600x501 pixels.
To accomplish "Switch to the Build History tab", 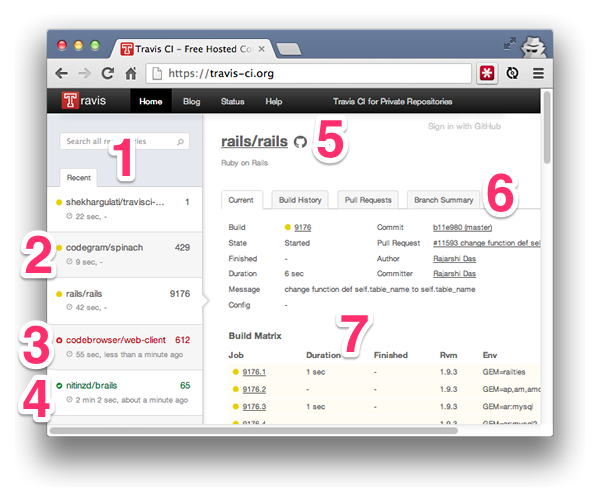I will coord(300,200).
